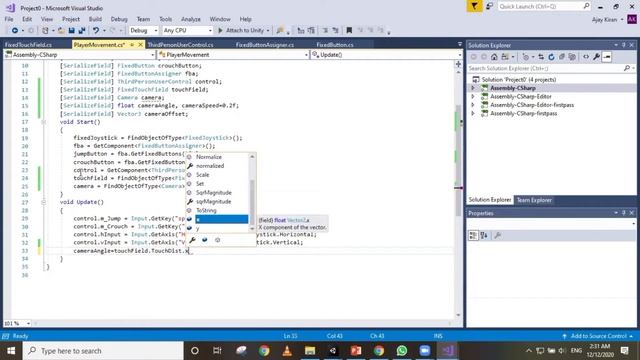Open the Debug configuration dropdown

[143, 30]
